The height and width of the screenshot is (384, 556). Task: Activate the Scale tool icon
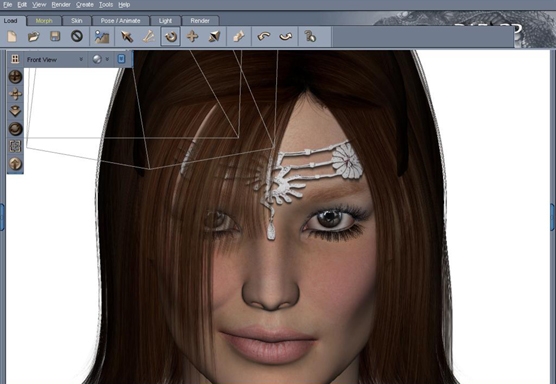pos(214,36)
